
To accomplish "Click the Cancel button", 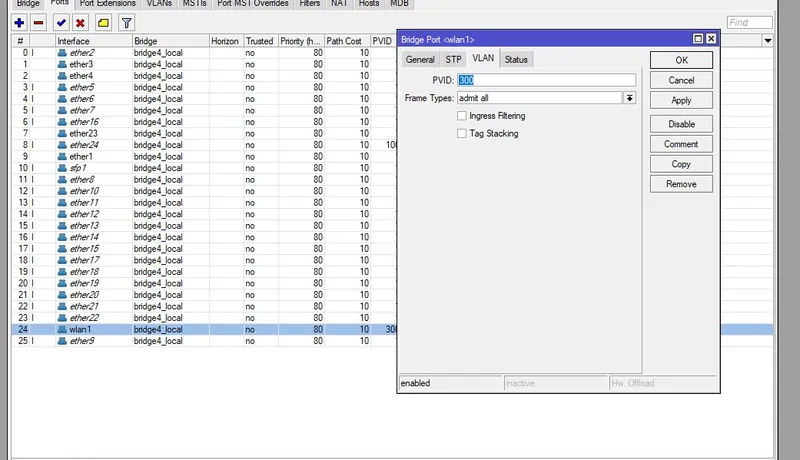I will pos(681,80).
